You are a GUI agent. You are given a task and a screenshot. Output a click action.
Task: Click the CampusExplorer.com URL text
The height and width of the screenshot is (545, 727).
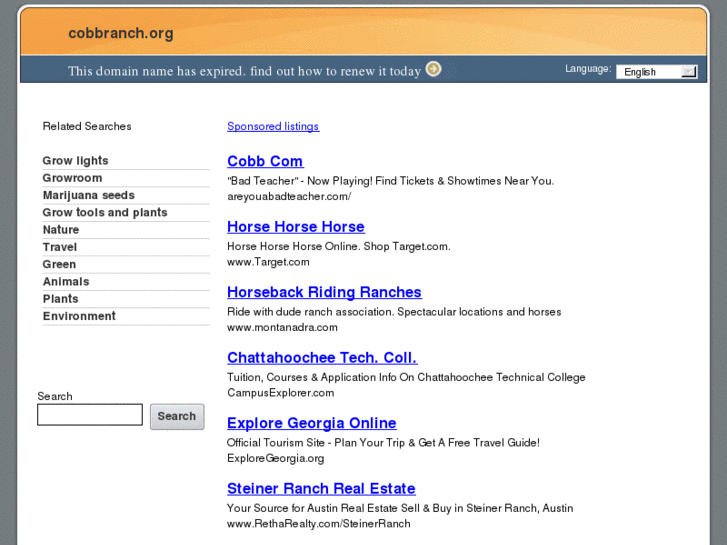281,393
